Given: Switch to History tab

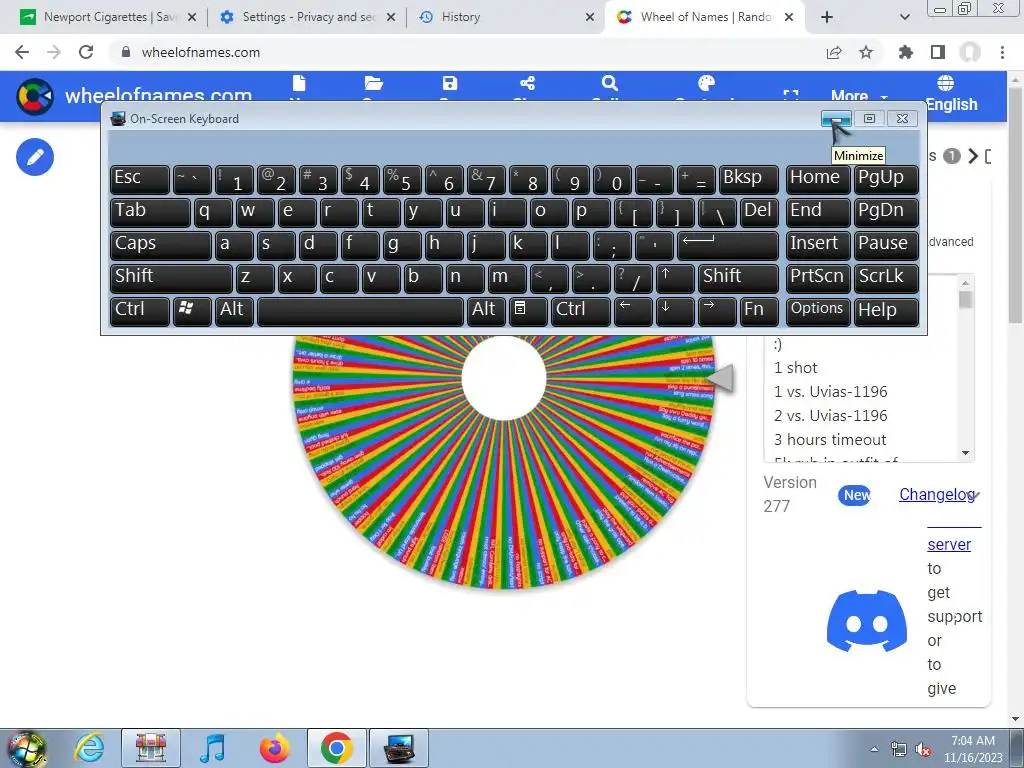Looking at the screenshot, I should [506, 17].
